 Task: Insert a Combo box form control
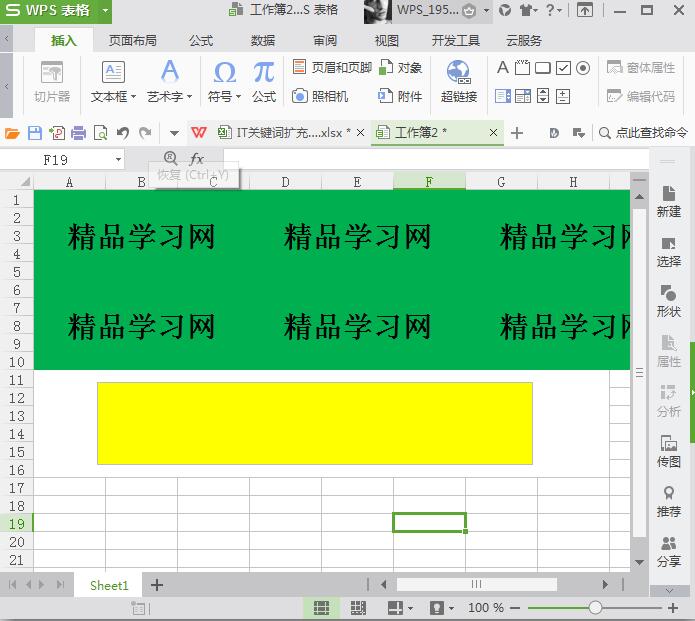pyautogui.click(x=523, y=96)
